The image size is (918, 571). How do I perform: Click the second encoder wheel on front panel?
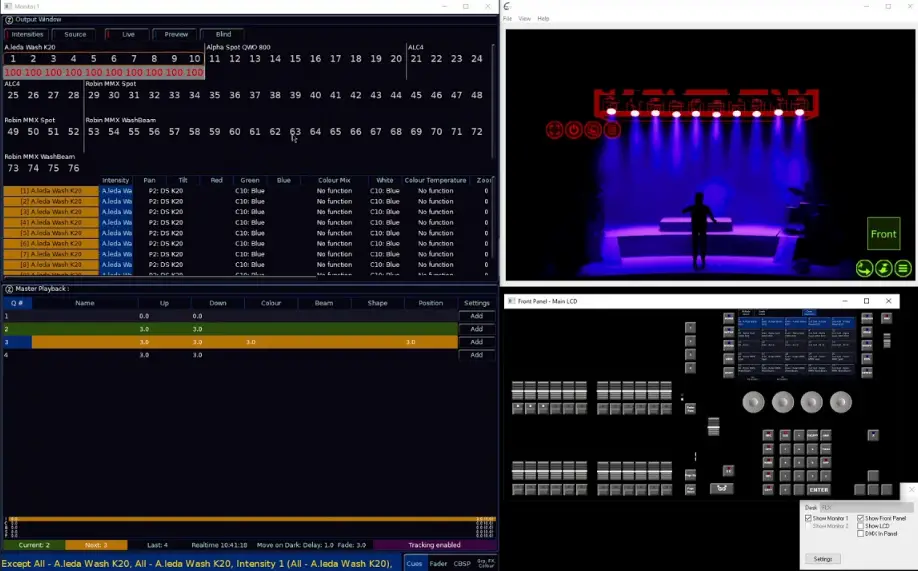pos(783,402)
